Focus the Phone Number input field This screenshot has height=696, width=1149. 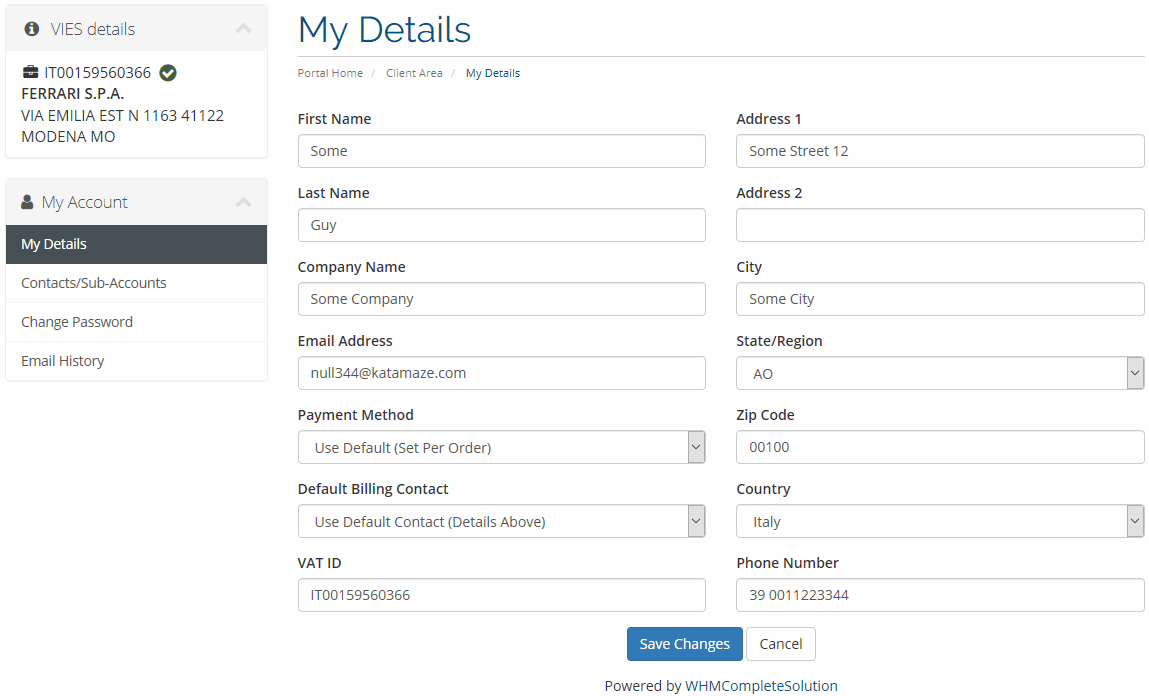(940, 595)
